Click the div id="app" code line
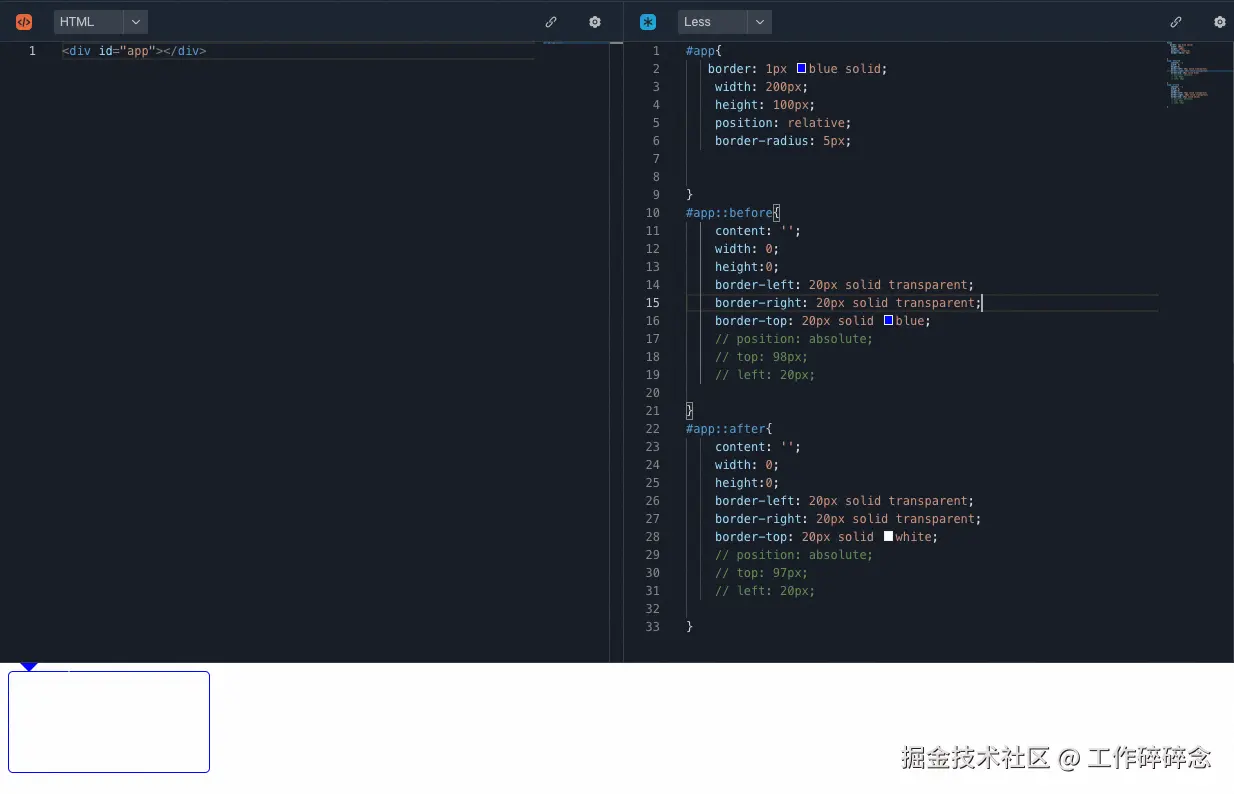The width and height of the screenshot is (1234, 794). click(x=134, y=51)
